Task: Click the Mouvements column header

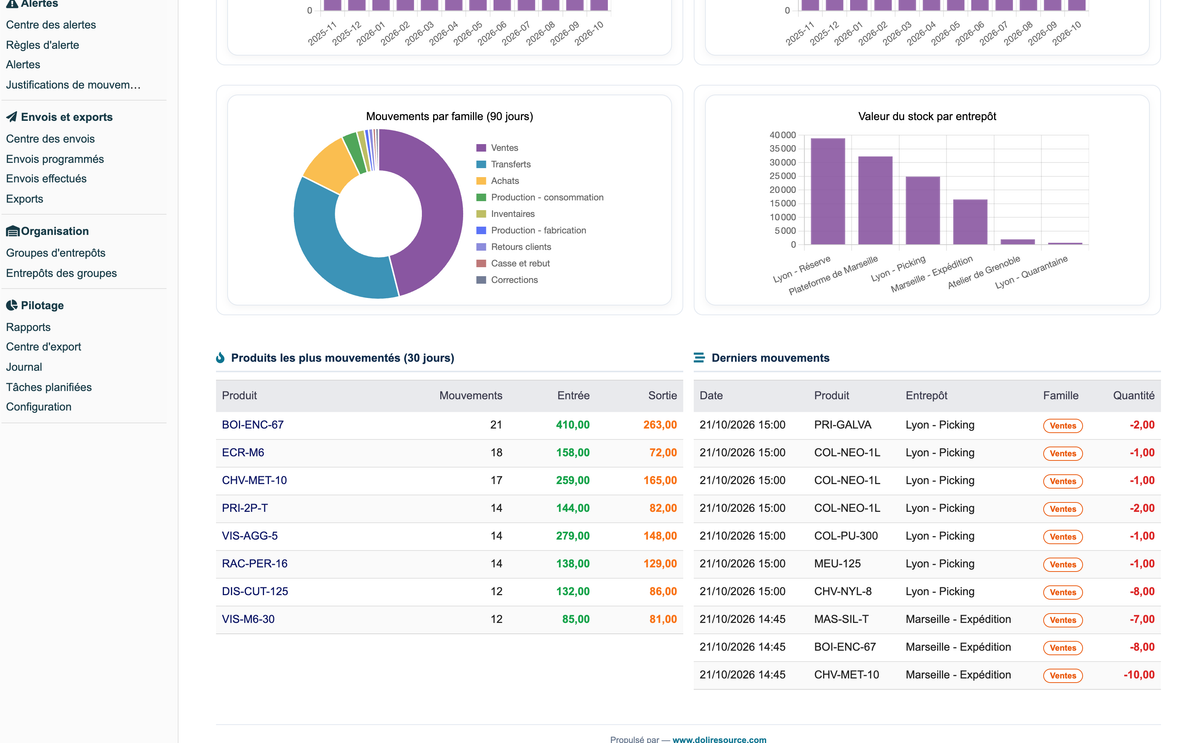Action: tap(471, 396)
